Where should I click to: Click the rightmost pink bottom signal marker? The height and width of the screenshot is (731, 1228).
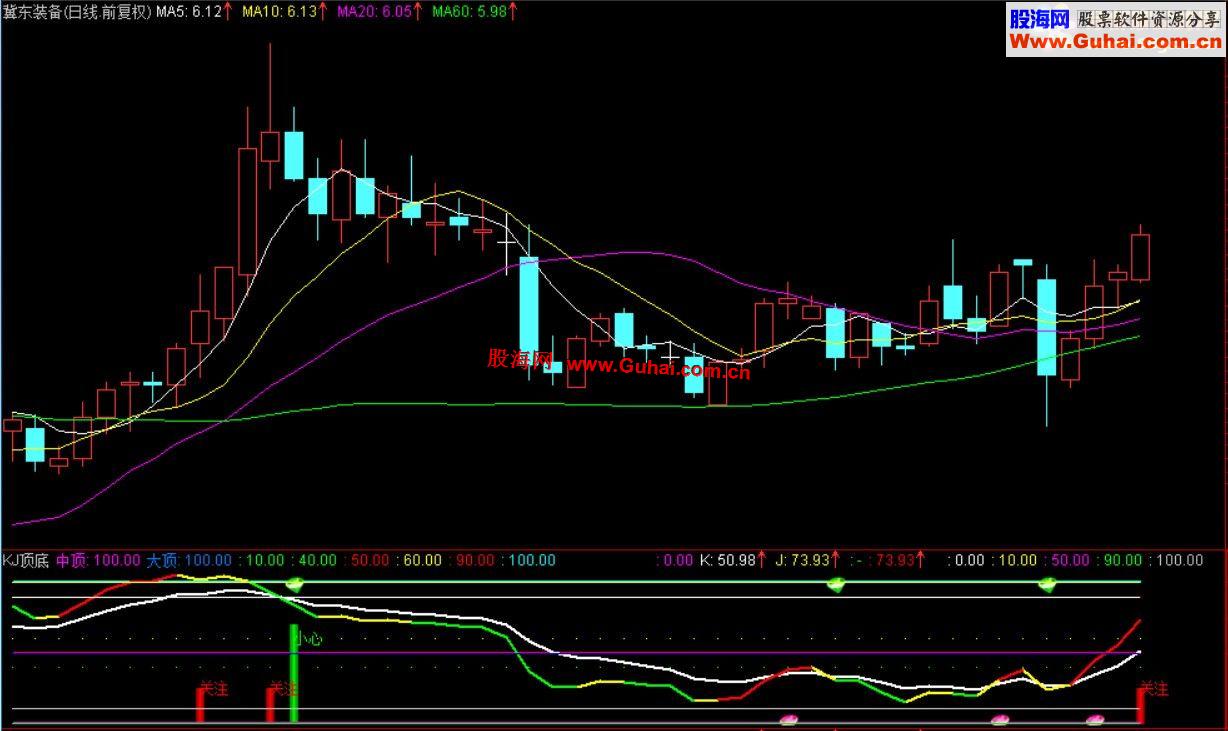pyautogui.click(x=1095, y=719)
